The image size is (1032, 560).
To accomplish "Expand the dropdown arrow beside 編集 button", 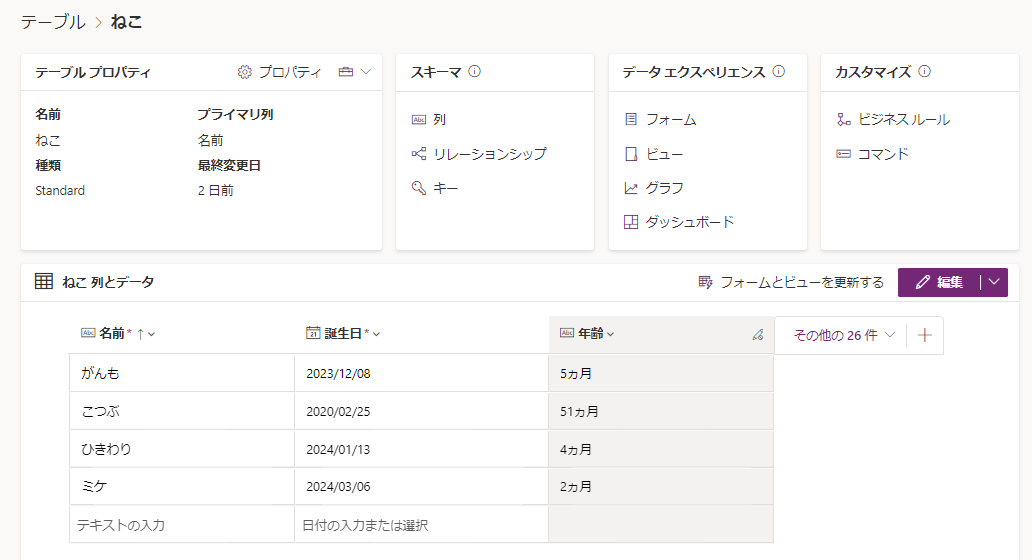I will coord(994,282).
